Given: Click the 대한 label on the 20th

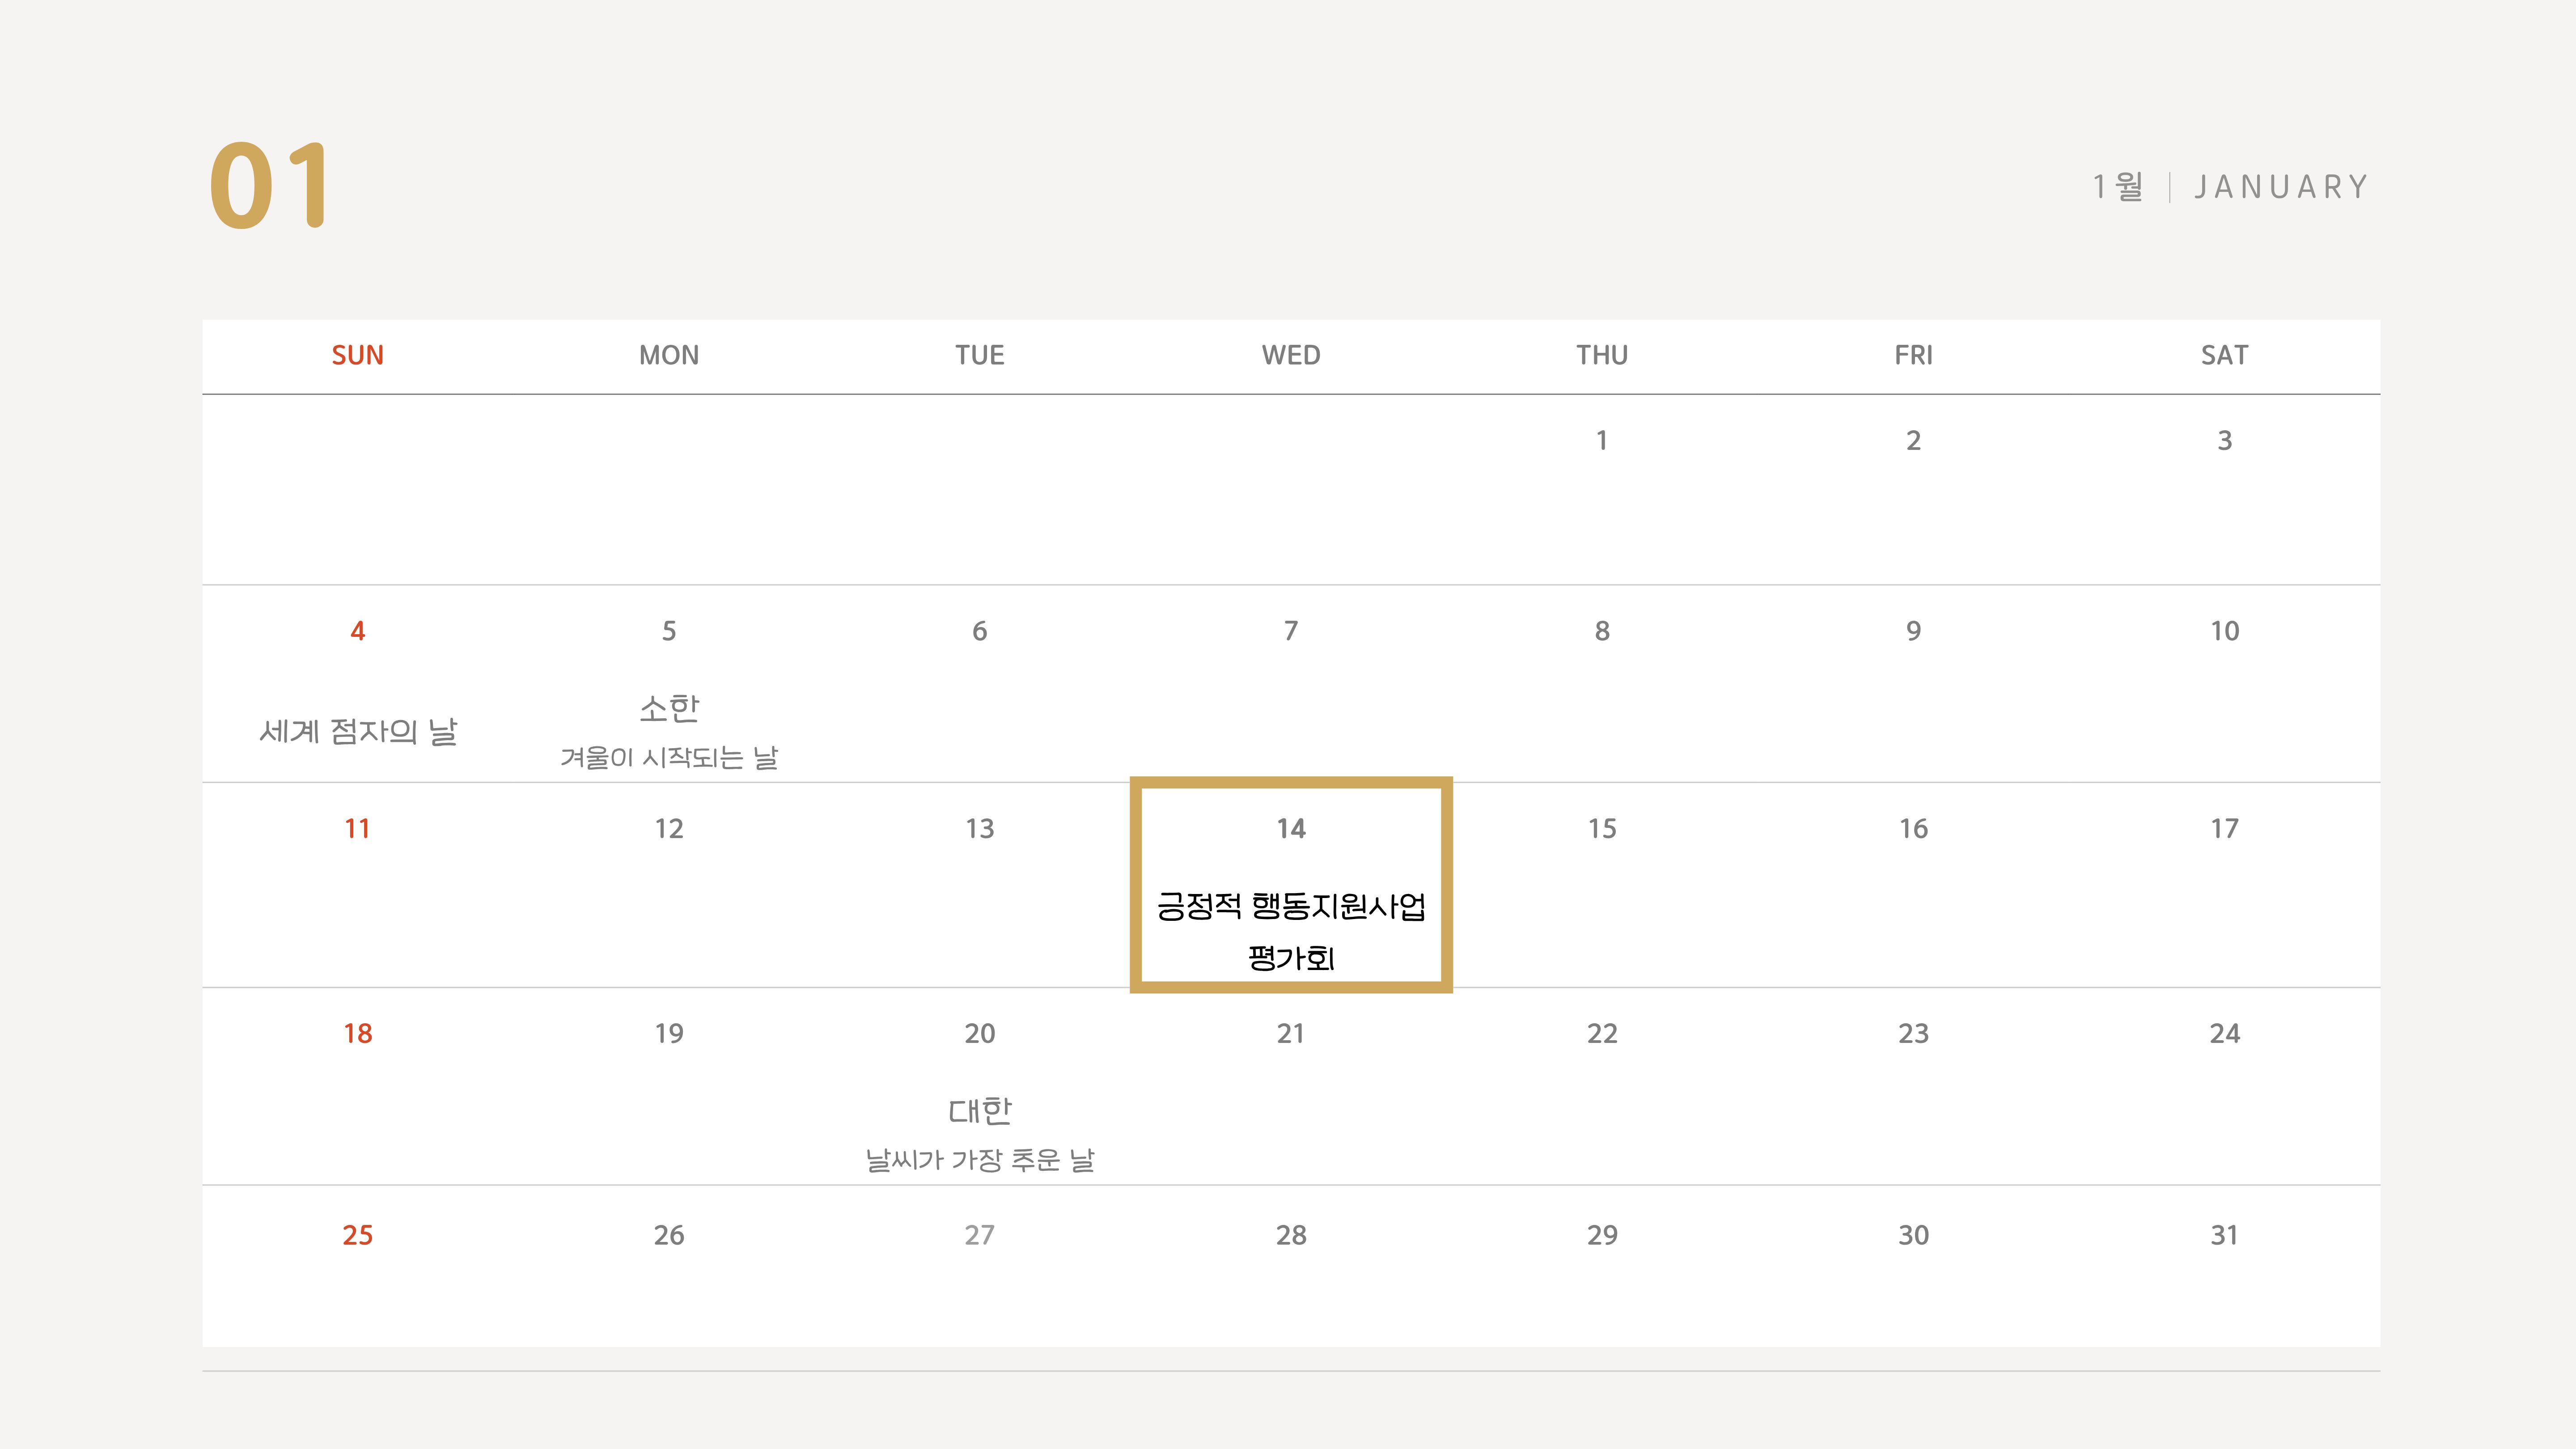Looking at the screenshot, I should 979,1110.
